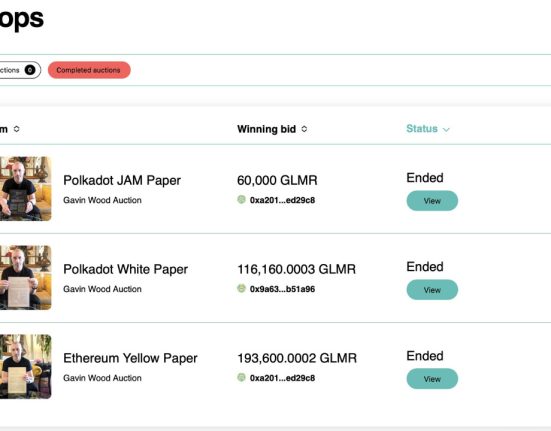The width and height of the screenshot is (551, 431).
Task: View the Polkadot White Paper auction
Action: 432,290
